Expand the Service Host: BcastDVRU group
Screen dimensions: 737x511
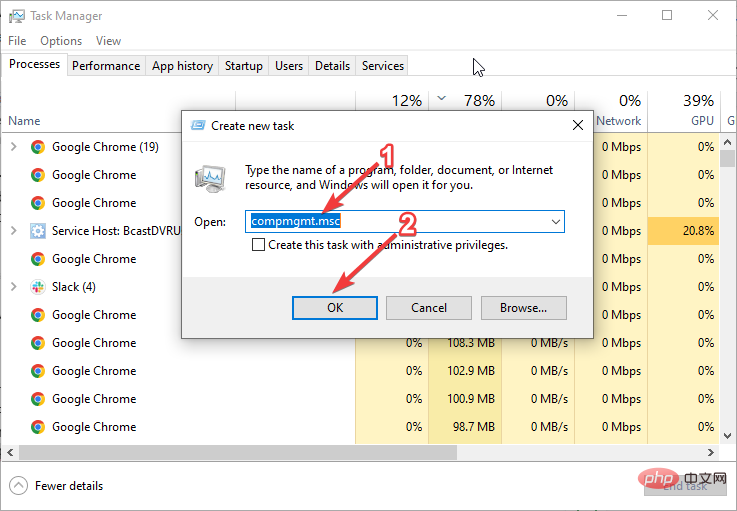(14, 231)
